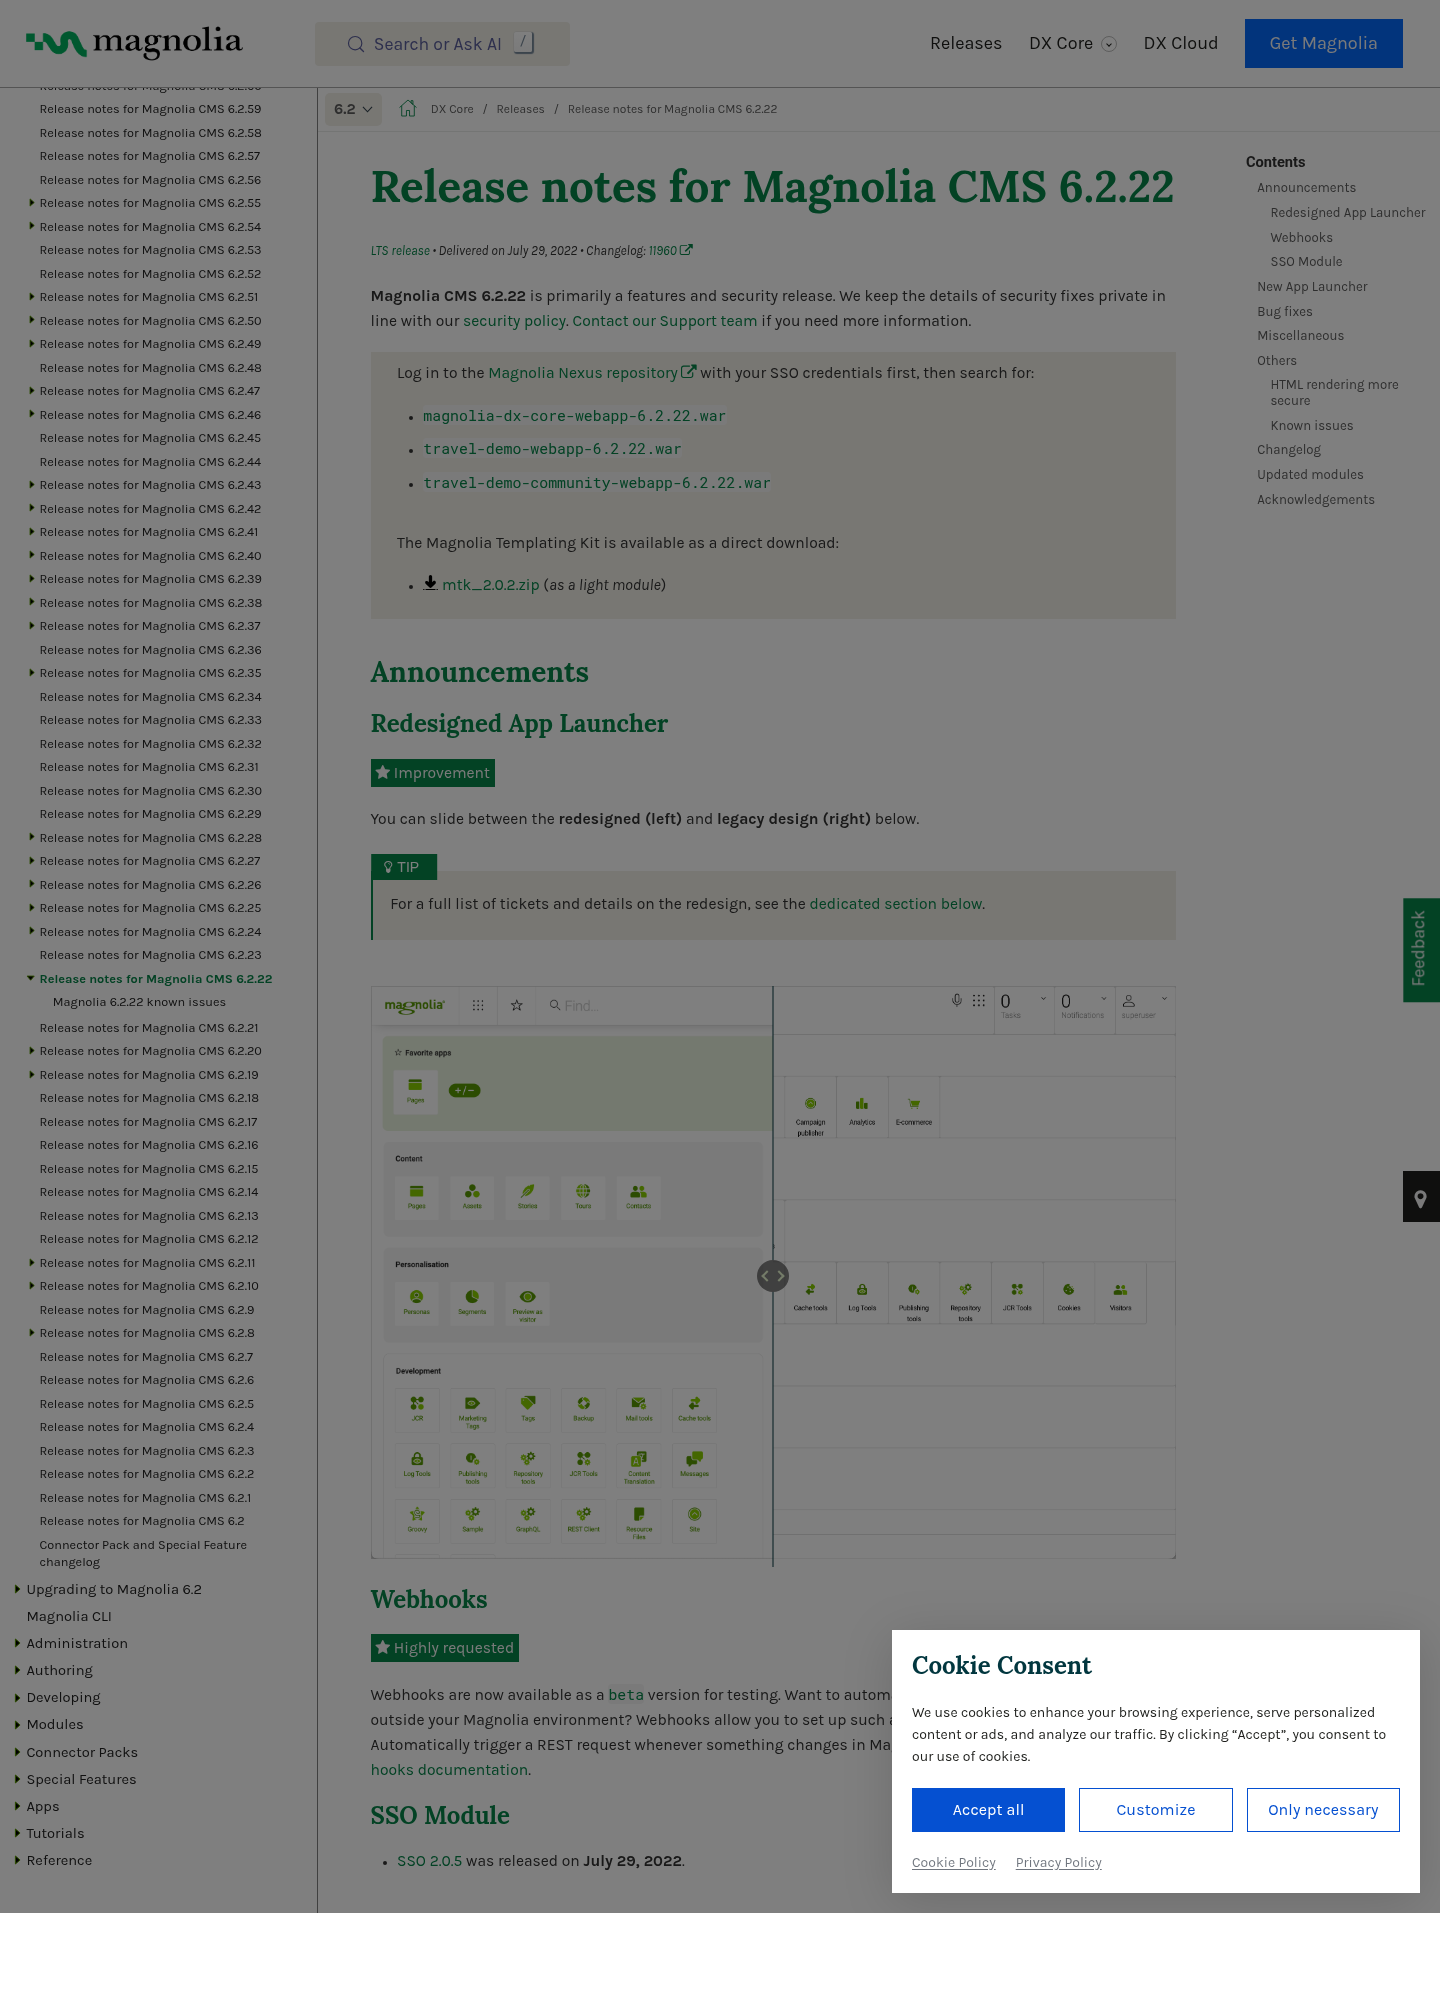
Task: Click the app grid icon in launcher preview
Action: click(478, 1006)
